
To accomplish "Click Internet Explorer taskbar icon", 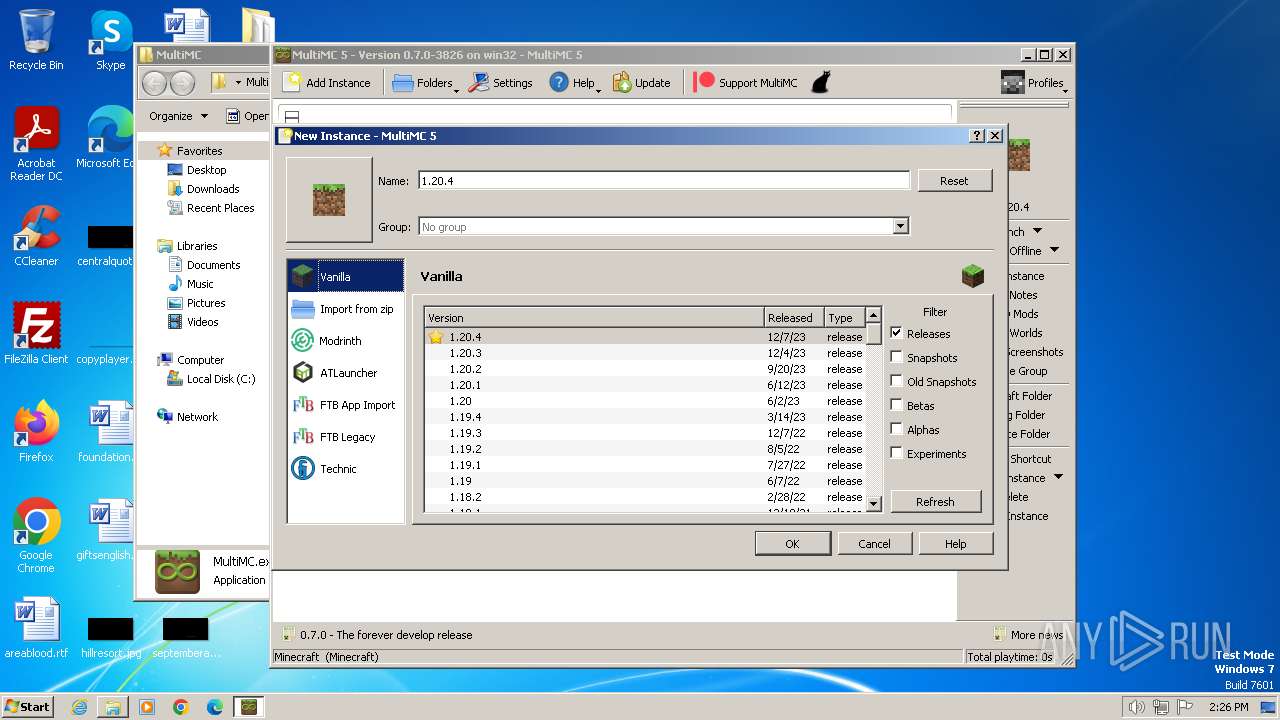I will pos(79,707).
